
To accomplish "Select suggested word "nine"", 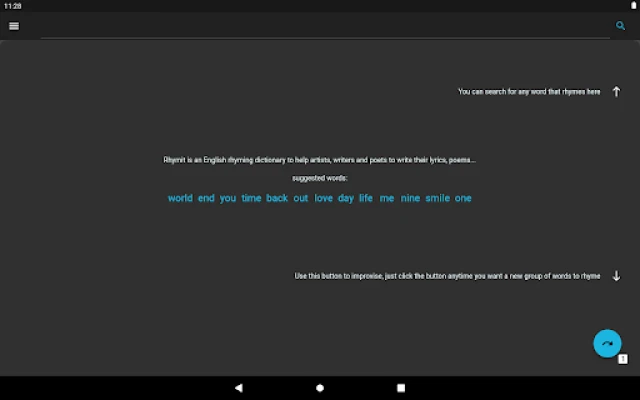I will (410, 198).
